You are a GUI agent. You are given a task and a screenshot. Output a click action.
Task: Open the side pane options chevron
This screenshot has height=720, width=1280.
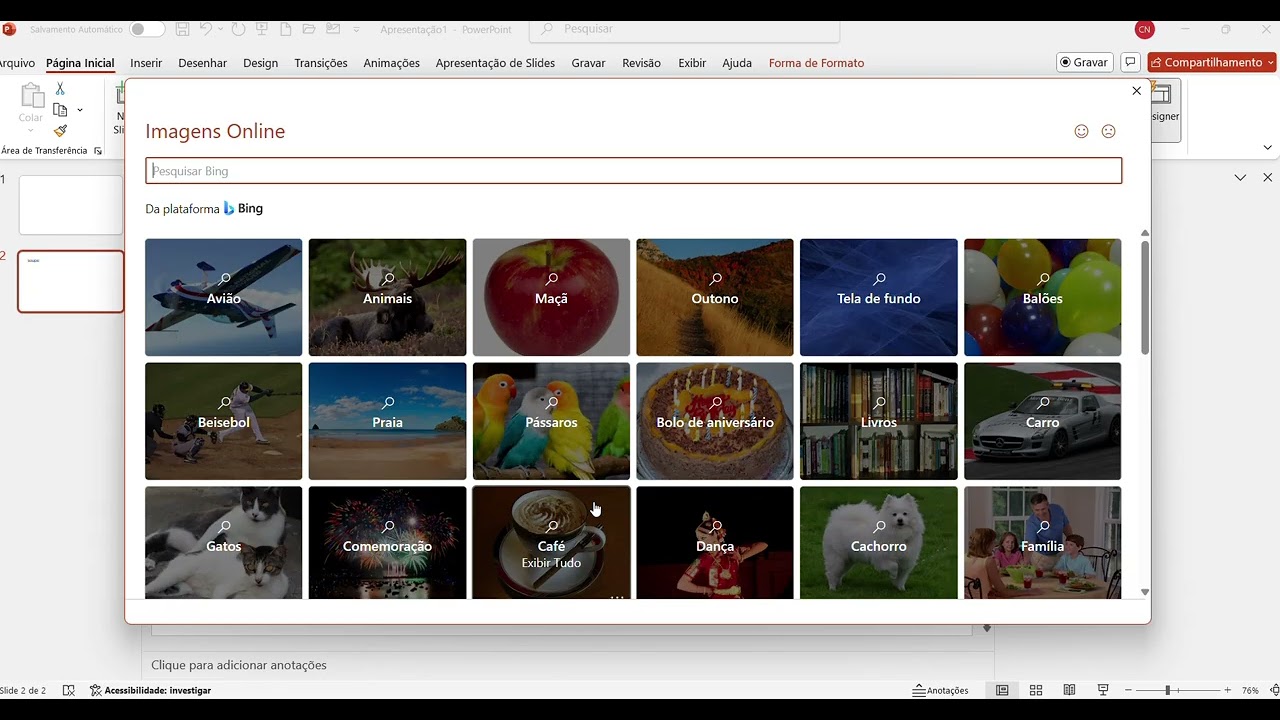(x=1240, y=177)
